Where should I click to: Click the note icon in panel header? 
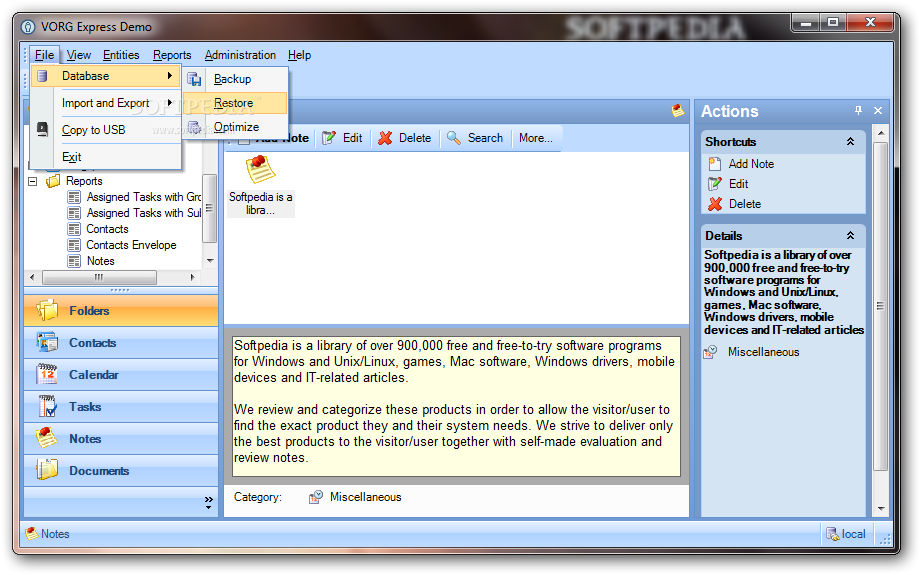pos(677,110)
